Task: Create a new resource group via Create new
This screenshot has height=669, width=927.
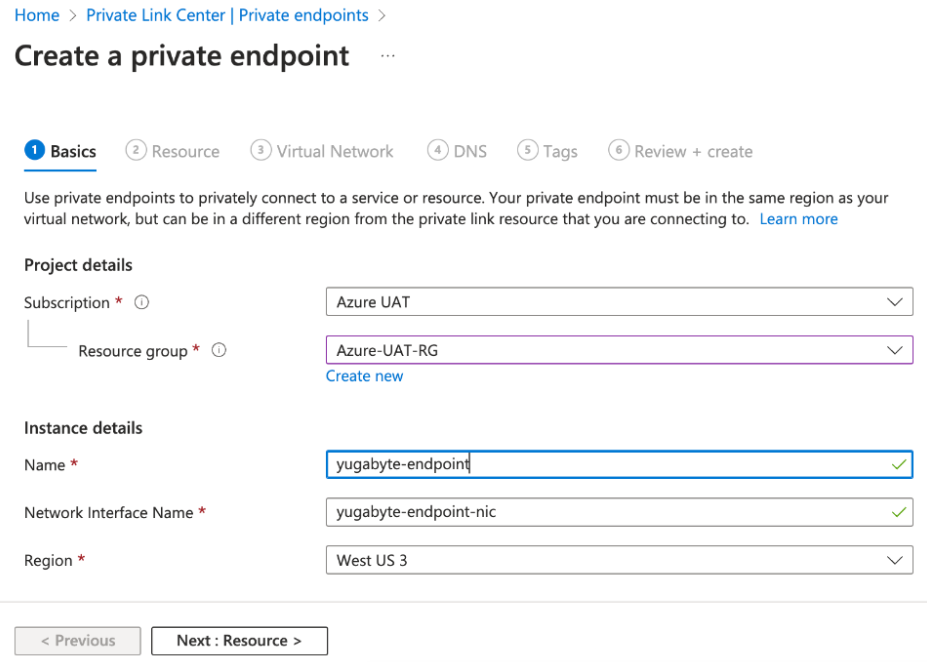Action: click(364, 375)
